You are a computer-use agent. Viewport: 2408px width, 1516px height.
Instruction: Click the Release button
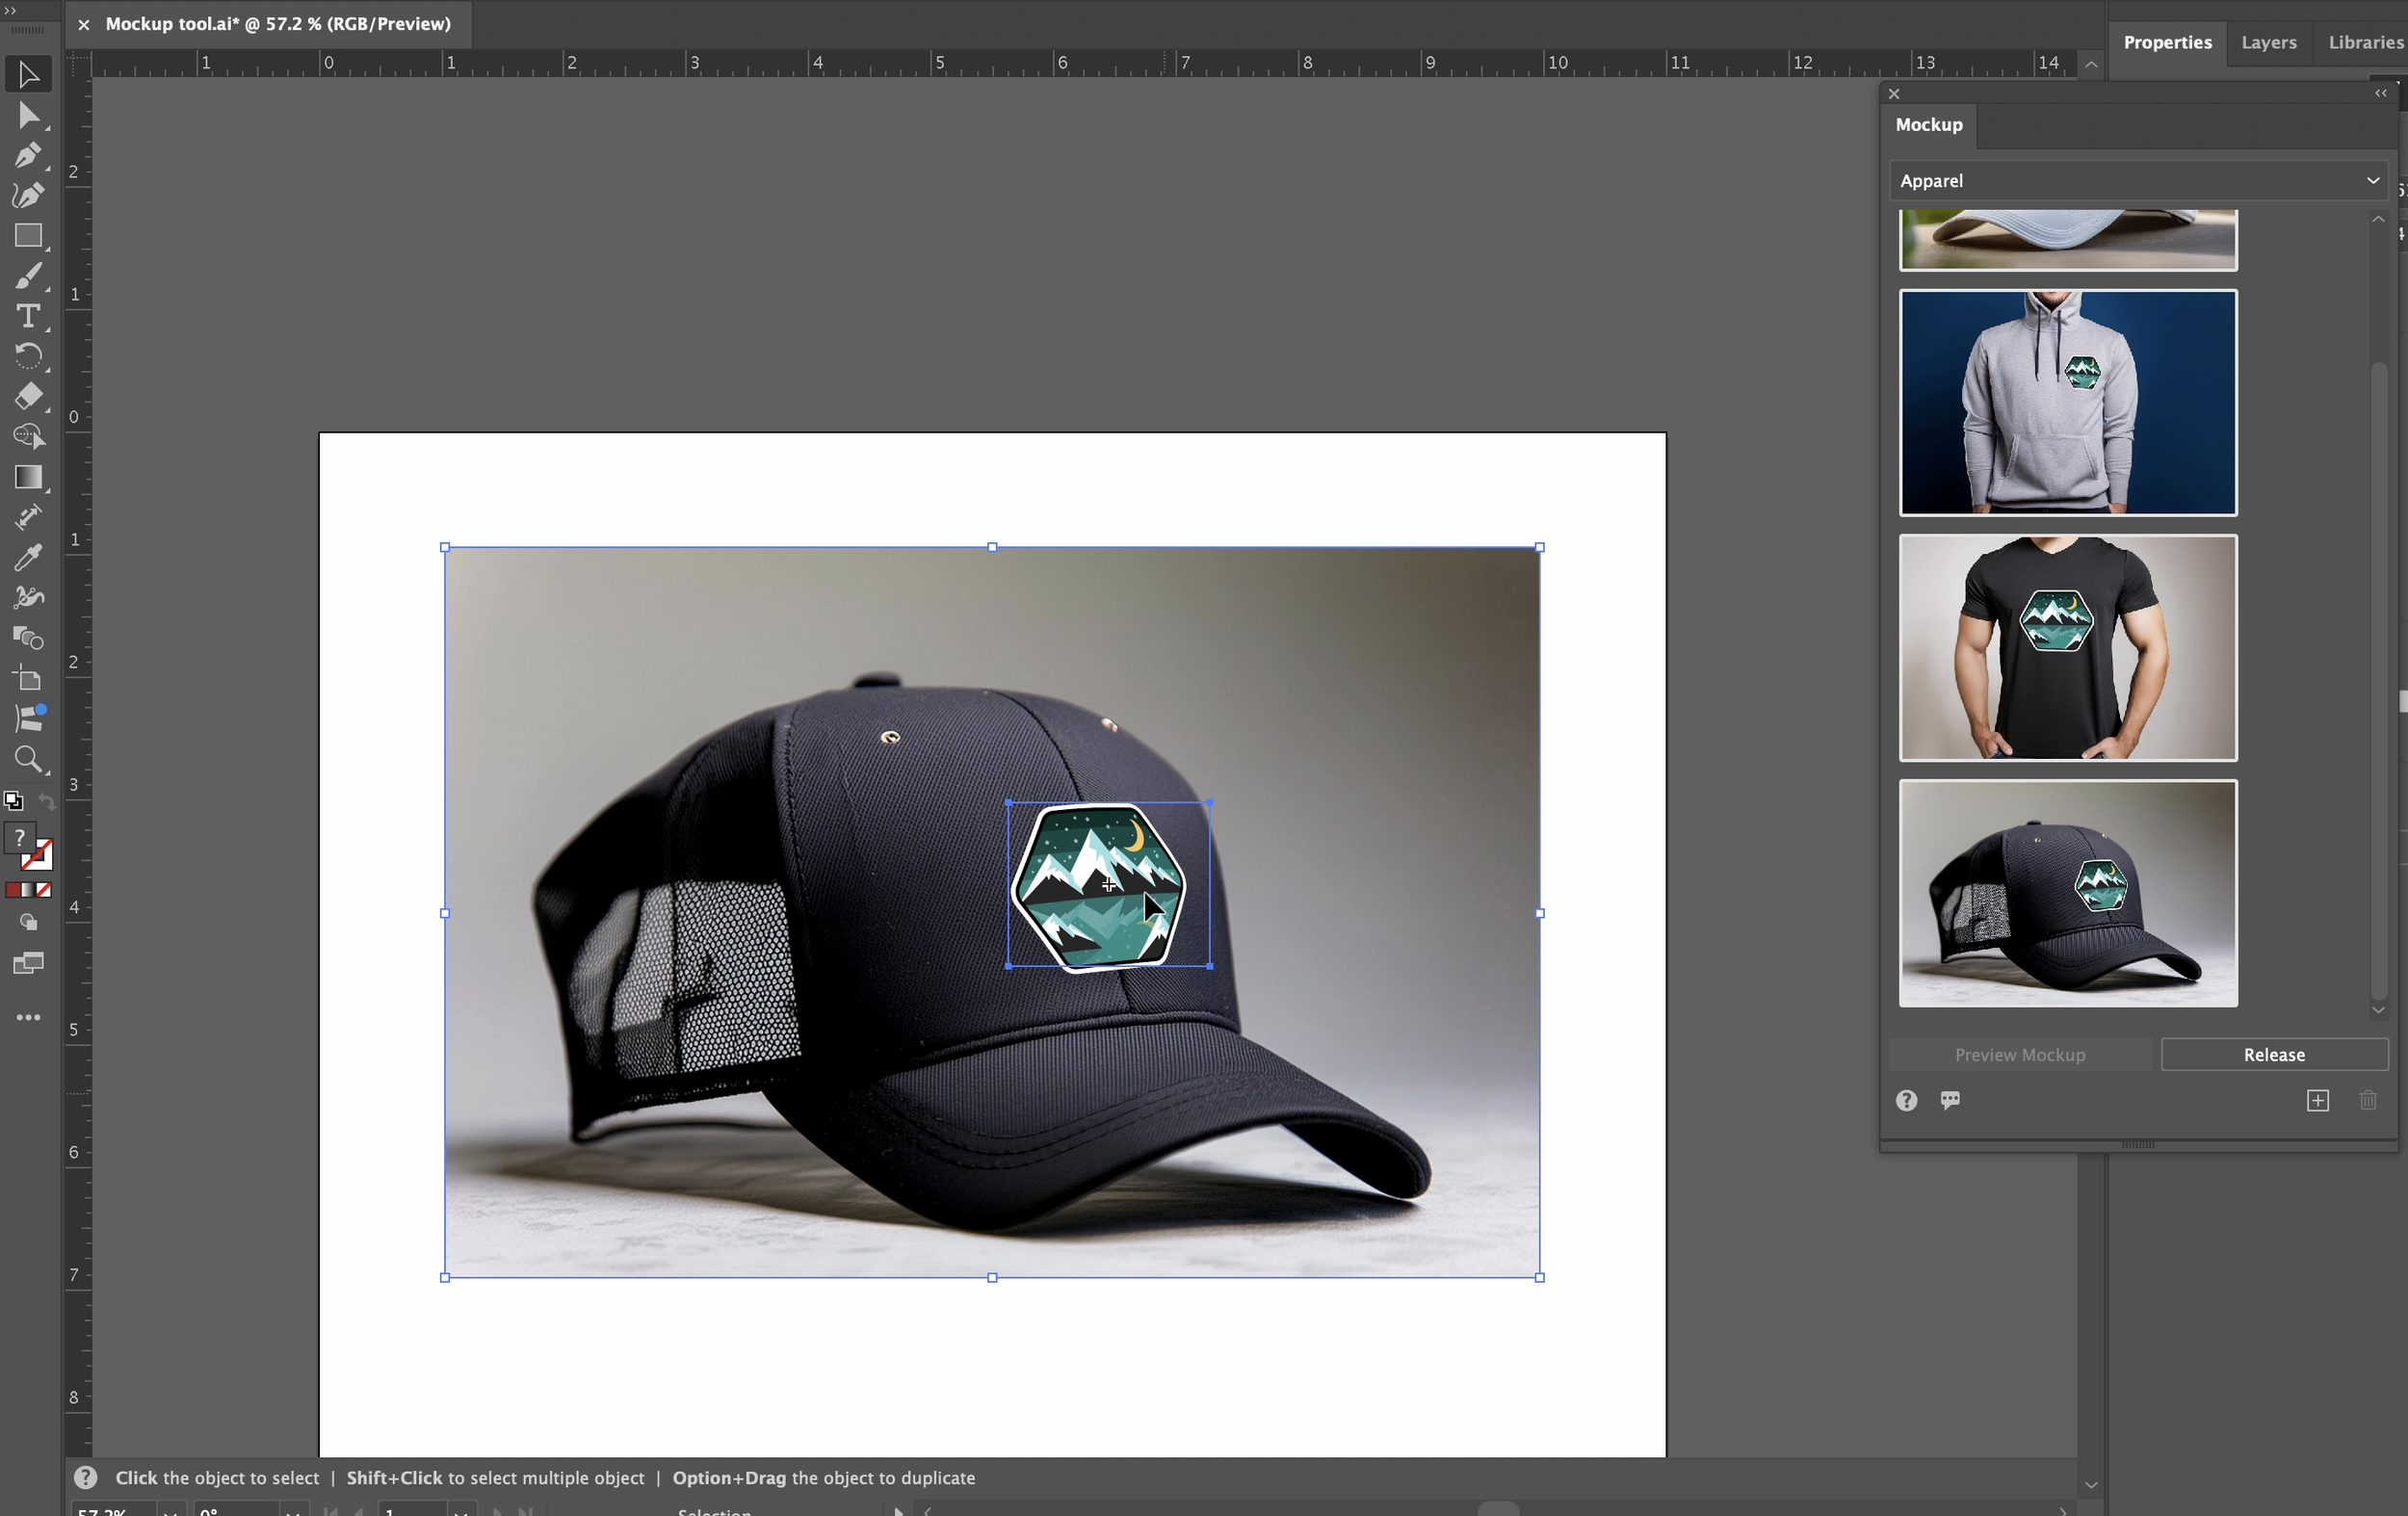pos(2274,1054)
